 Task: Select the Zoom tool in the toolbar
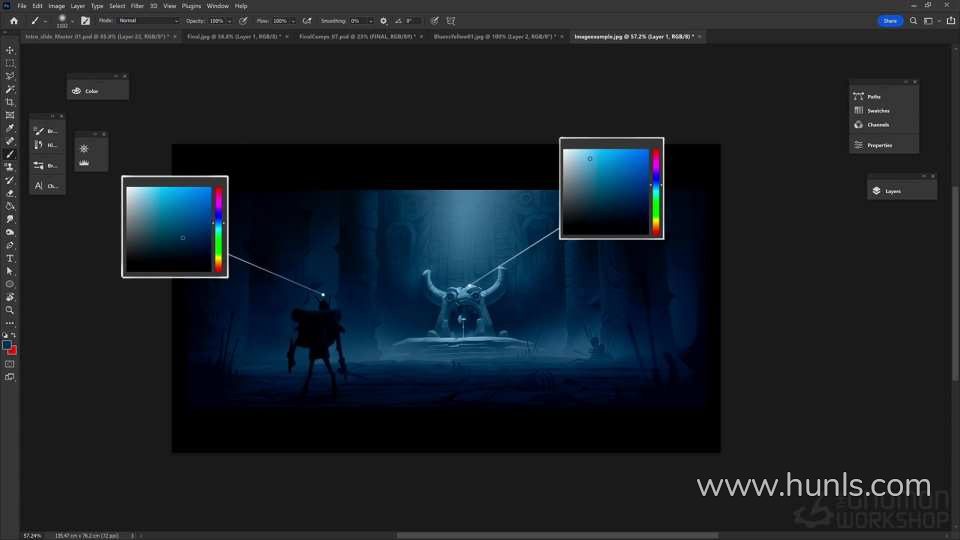tap(10, 310)
